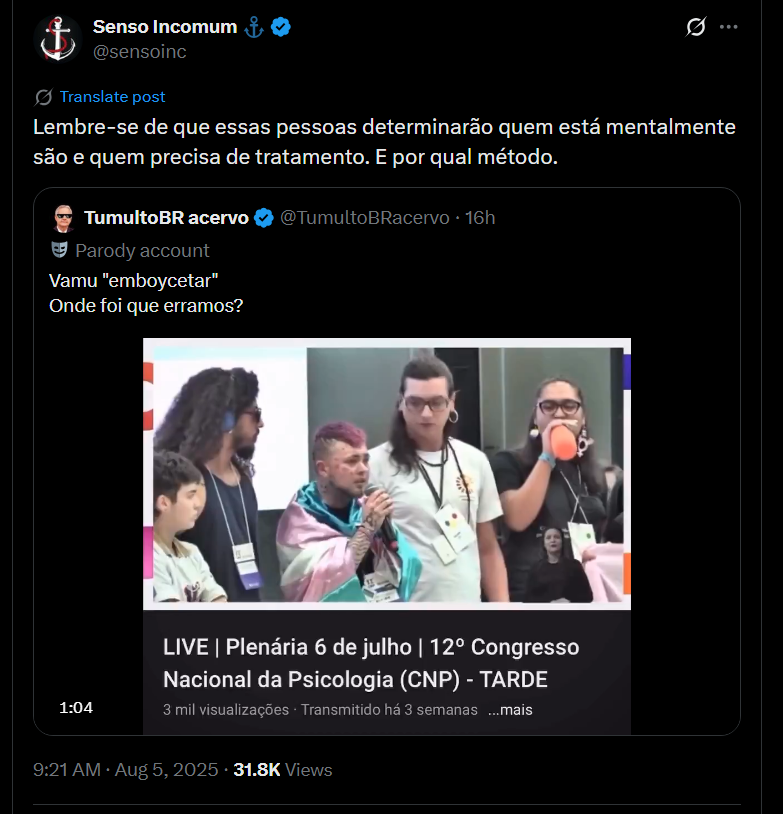This screenshot has width=783, height=814.
Task: Click the Grok icon near the top-right menu
Action: [x=695, y=27]
